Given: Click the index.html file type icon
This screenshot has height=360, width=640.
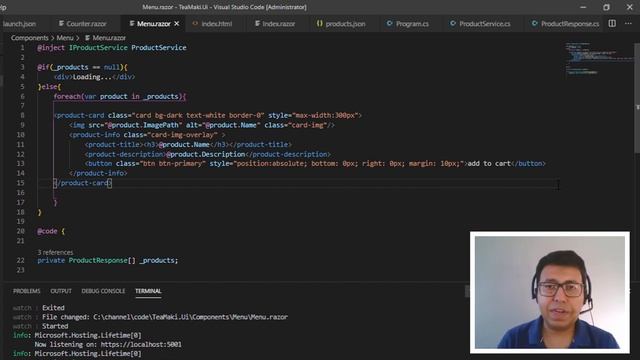Looking at the screenshot, I should click(x=195, y=24).
